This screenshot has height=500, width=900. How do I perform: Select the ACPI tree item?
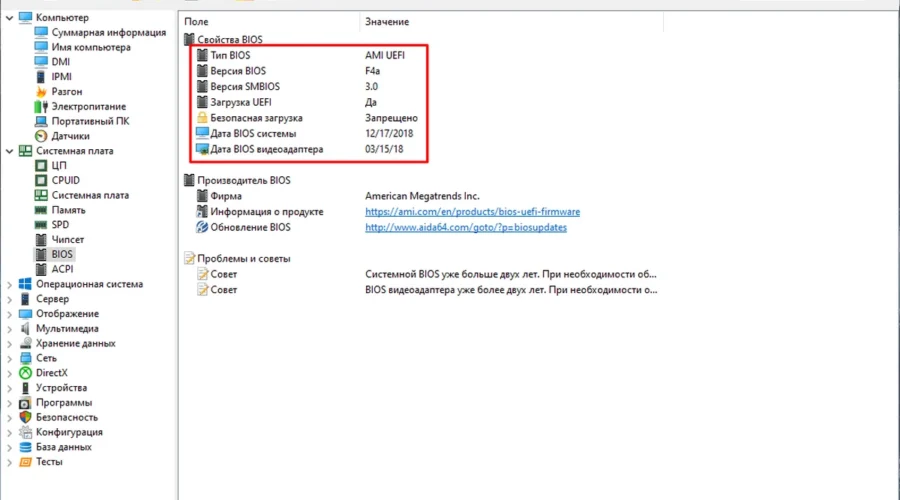62,269
